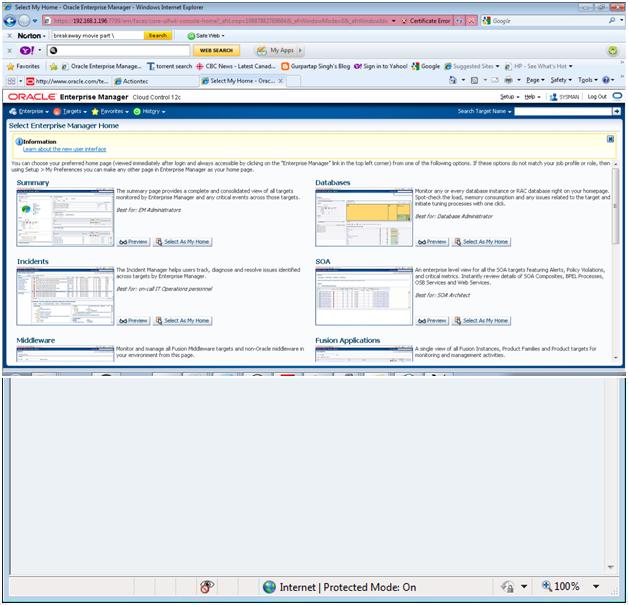This screenshot has height=605, width=628.
Task: Click the Stop loading X beside the address bar
Action: click(472, 21)
